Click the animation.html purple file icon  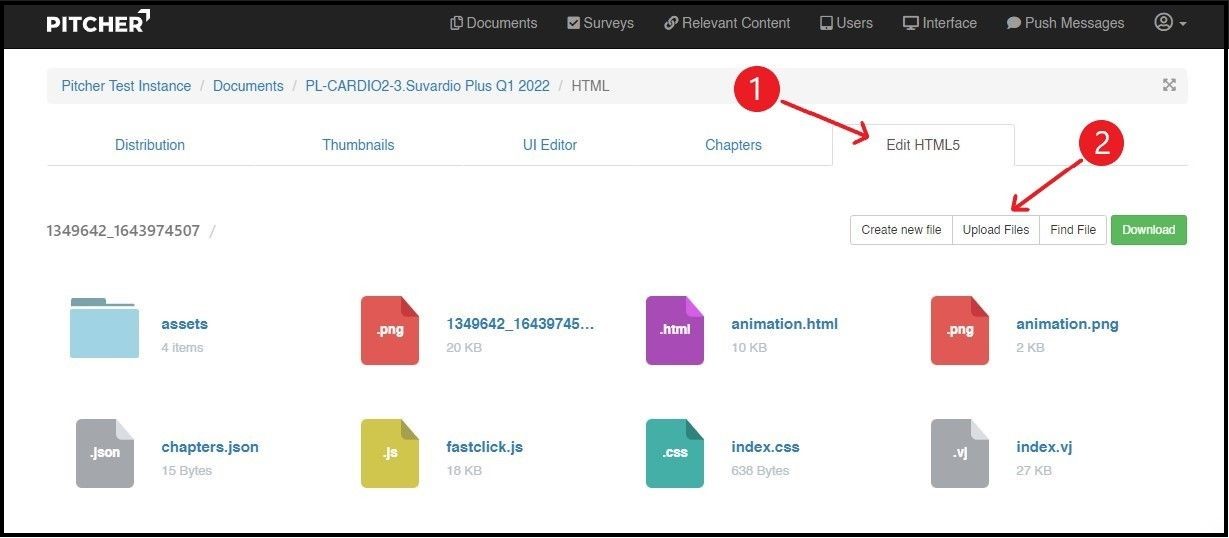(674, 330)
